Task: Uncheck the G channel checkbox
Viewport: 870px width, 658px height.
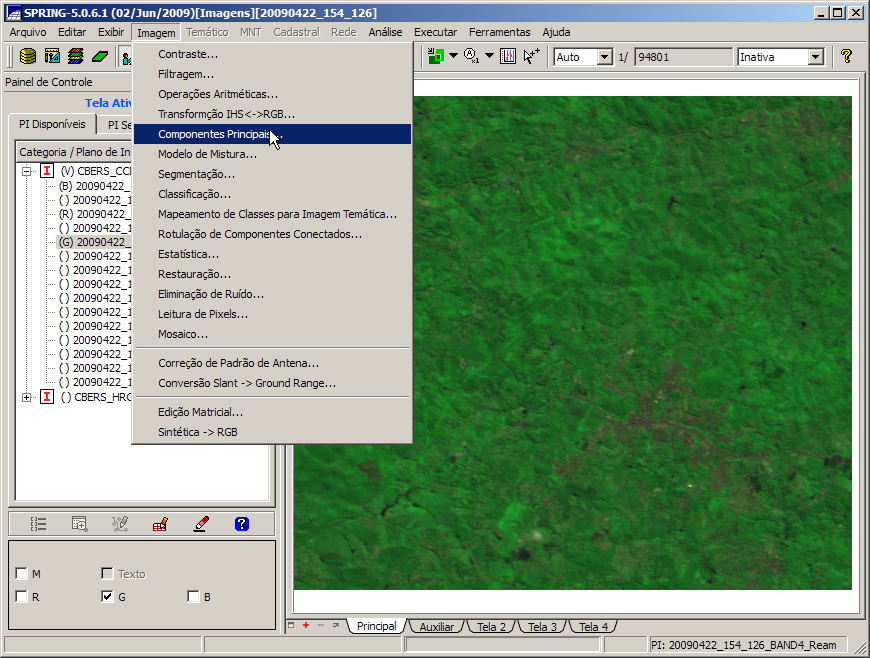Action: 107,597
